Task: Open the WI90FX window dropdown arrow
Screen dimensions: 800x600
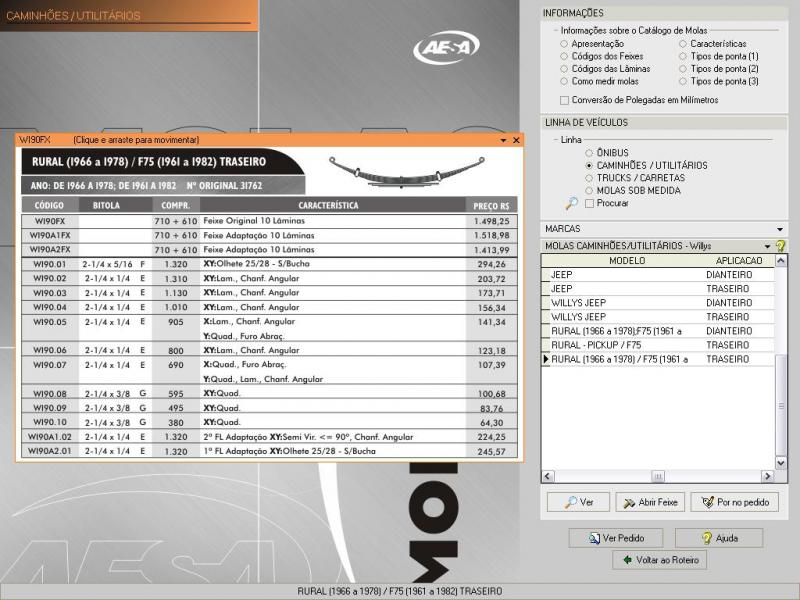Action: pos(504,140)
